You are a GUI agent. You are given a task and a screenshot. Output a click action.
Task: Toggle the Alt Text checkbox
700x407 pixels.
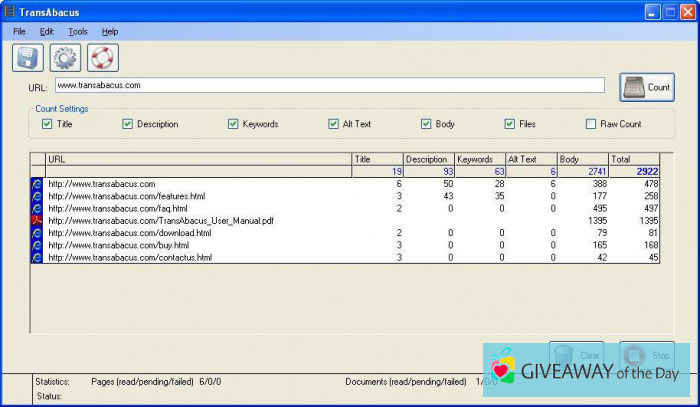point(334,124)
